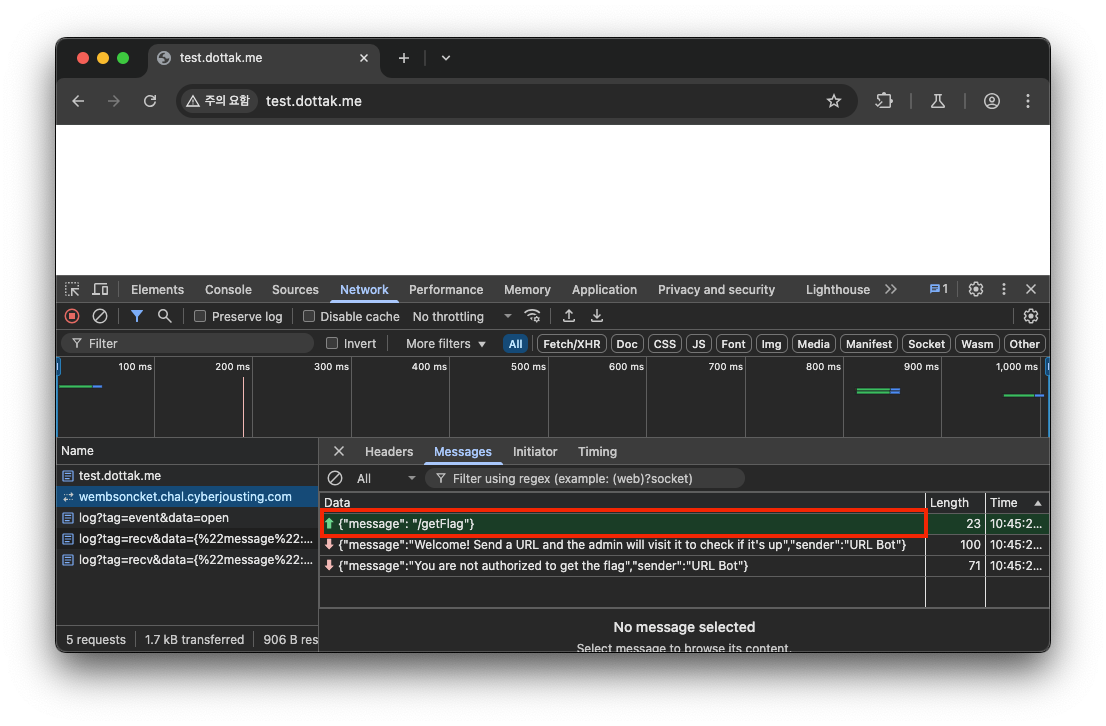Clear the network log

pyautogui.click(x=100, y=316)
